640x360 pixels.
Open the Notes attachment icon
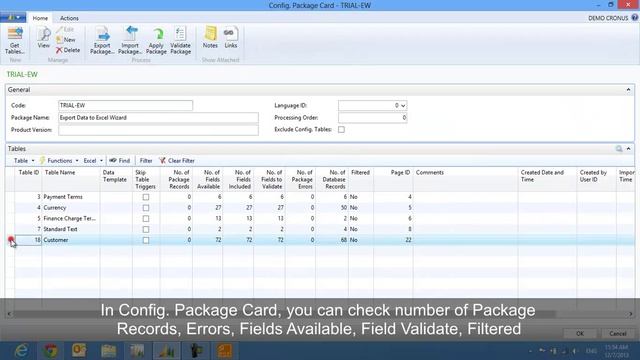210,38
